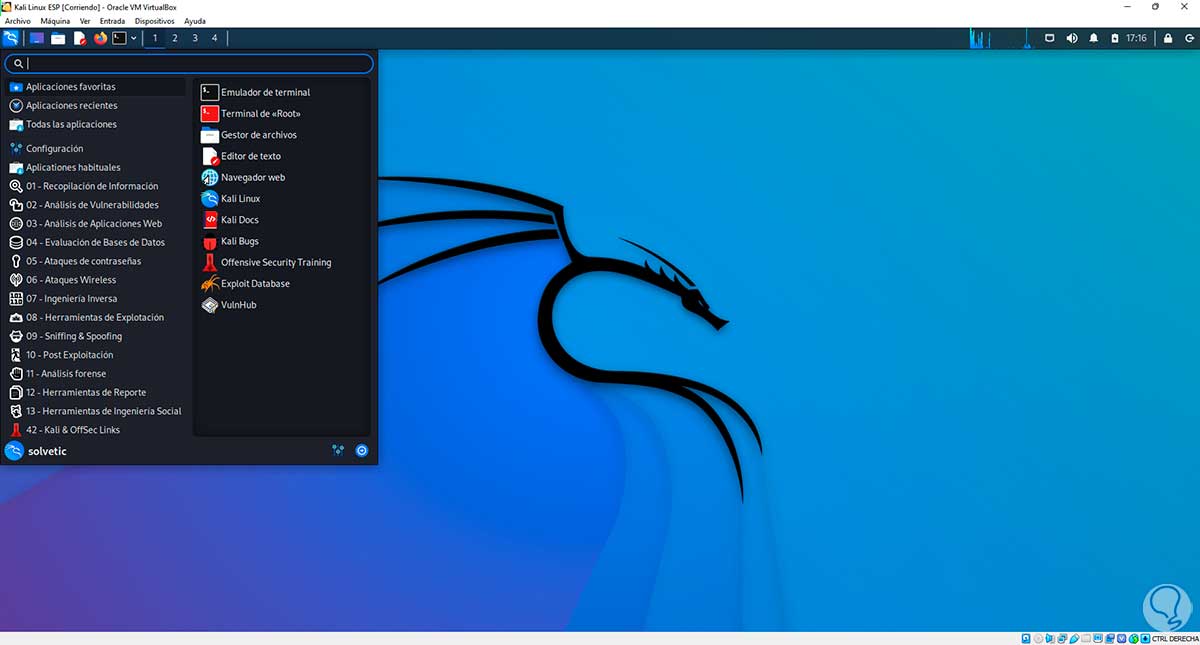
Task: Open 02 - Análisis de Vulnerabilidades
Action: click(x=96, y=205)
